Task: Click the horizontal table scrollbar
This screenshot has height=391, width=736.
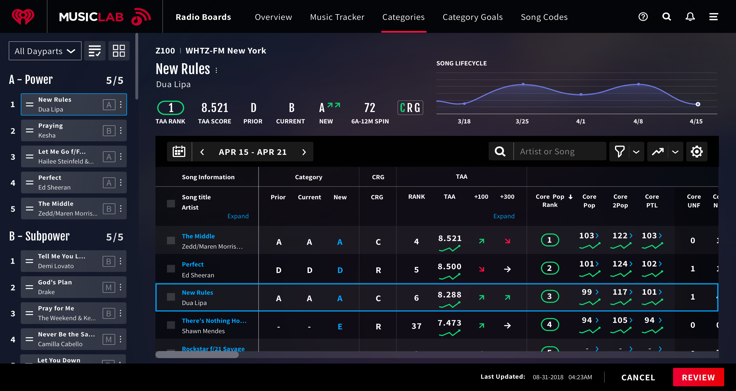Action: (197, 354)
